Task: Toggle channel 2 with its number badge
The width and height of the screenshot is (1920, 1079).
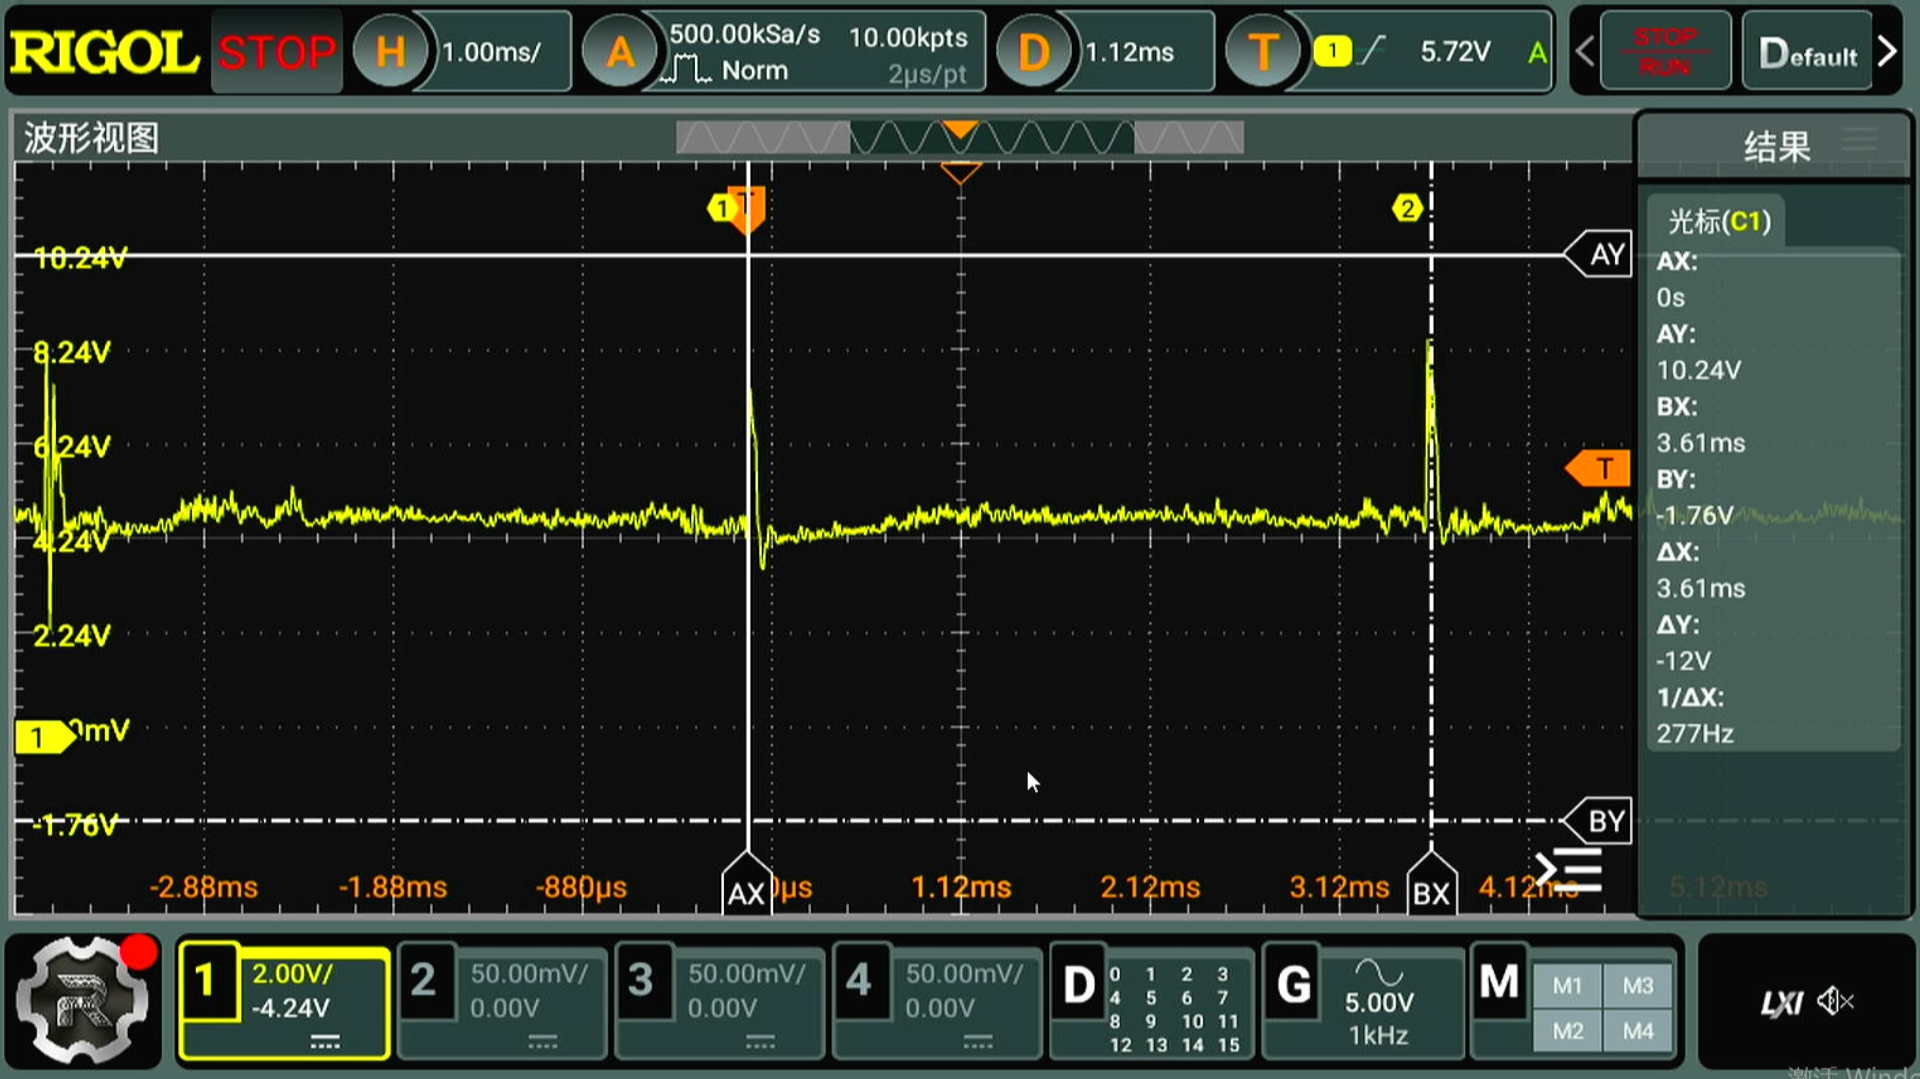Action: [x=424, y=982]
